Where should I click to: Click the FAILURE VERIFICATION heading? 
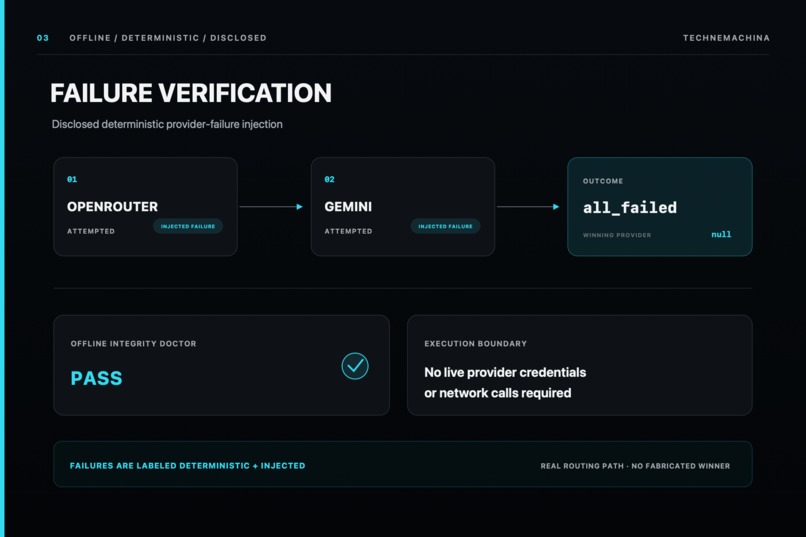(191, 93)
